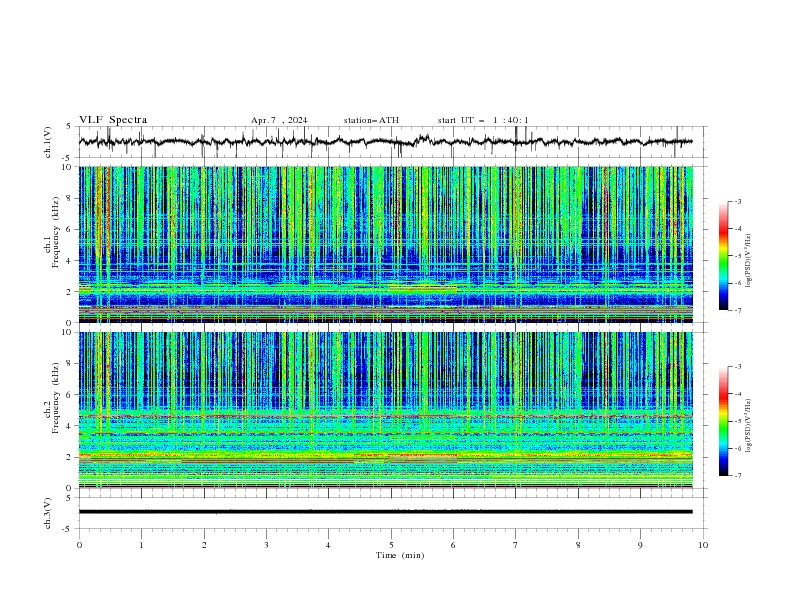Click the ch.1 voltage waveform trace

click(x=385, y=142)
